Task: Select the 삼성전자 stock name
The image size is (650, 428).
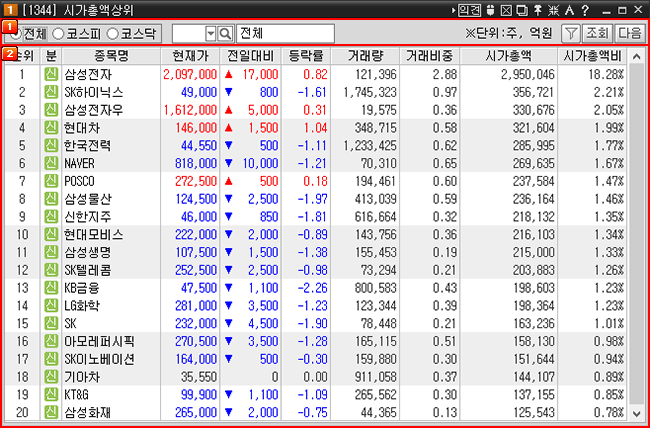Action: pos(88,75)
